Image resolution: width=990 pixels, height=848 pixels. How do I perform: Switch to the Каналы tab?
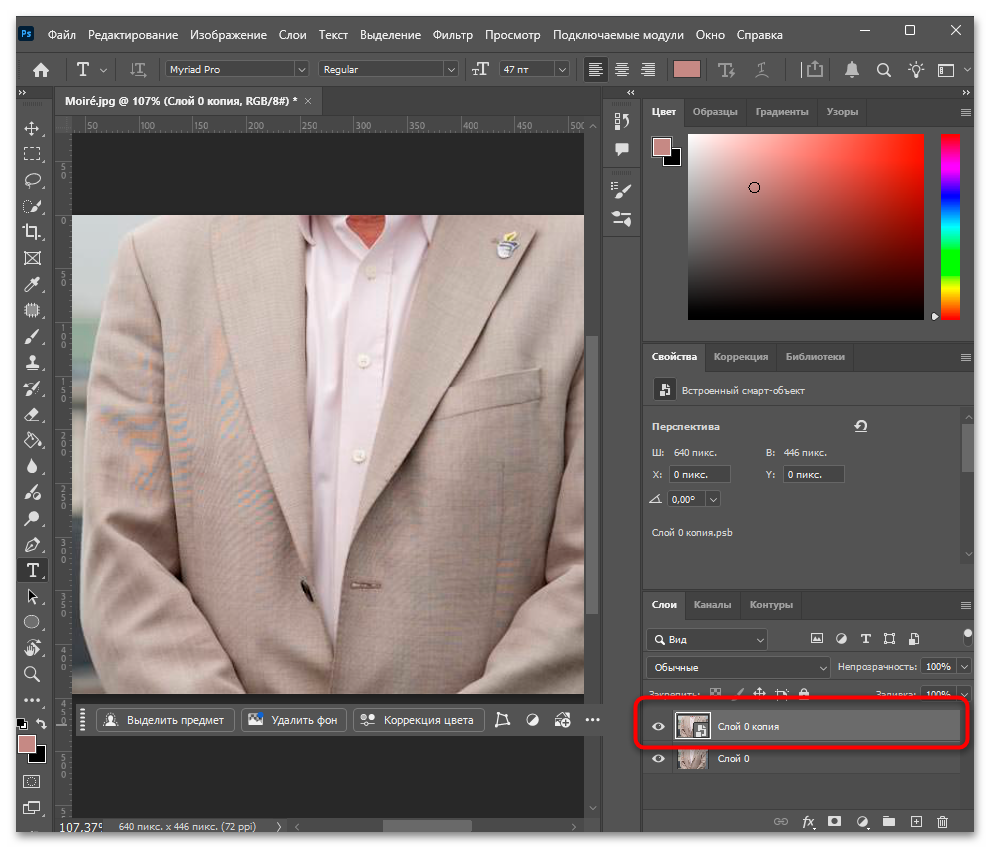coord(712,605)
